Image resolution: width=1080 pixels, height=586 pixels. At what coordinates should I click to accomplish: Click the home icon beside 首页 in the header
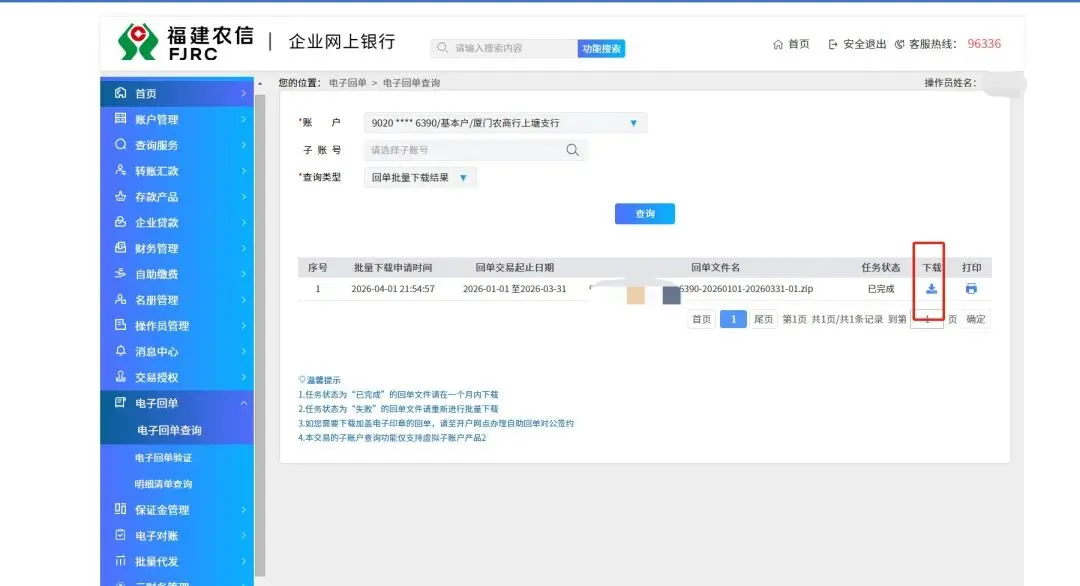(778, 44)
